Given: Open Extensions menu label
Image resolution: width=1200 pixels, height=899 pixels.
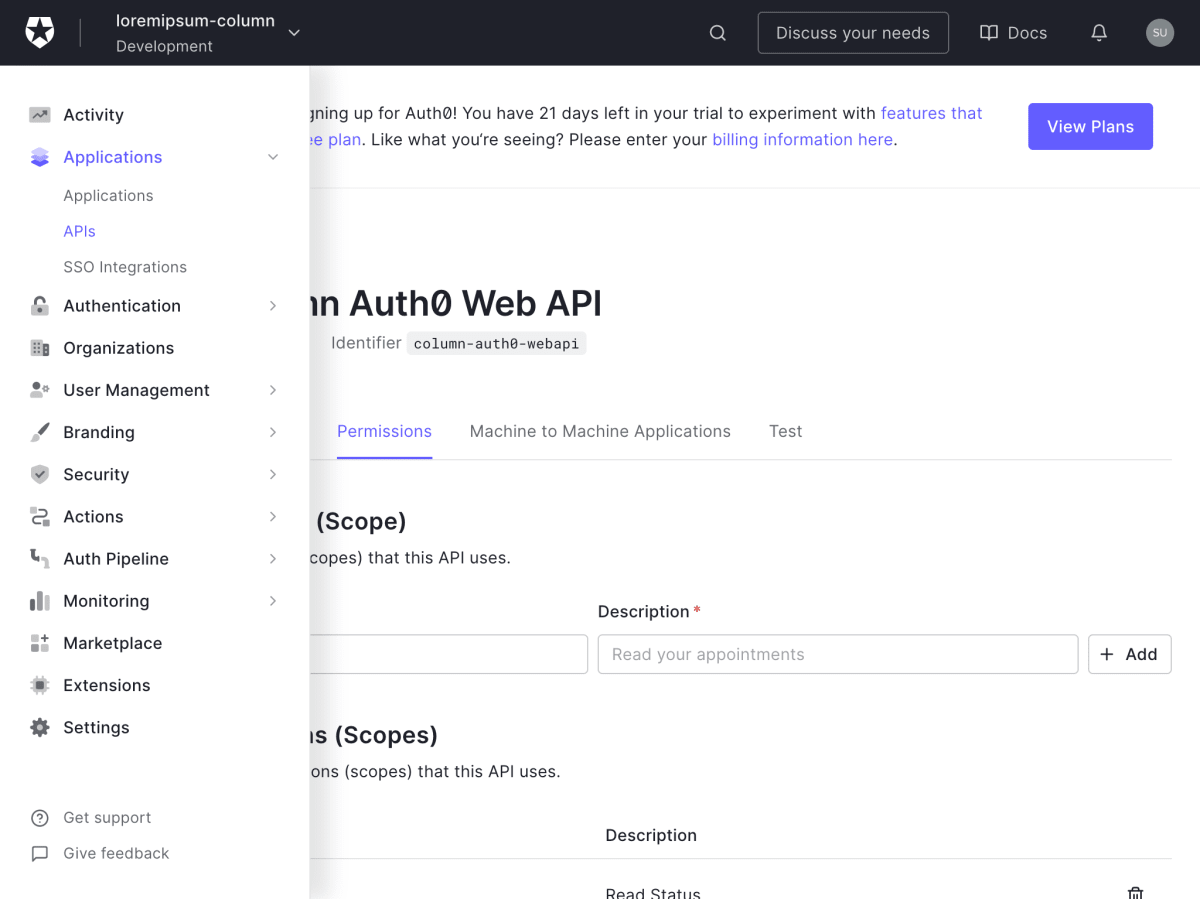Looking at the screenshot, I should click(x=107, y=685).
